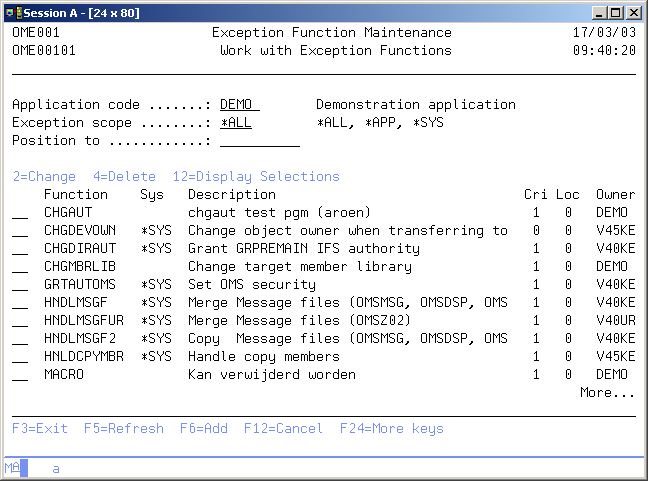The image size is (648, 481).
Task: Select the option field beside CHGAUT
Action: click(20, 213)
